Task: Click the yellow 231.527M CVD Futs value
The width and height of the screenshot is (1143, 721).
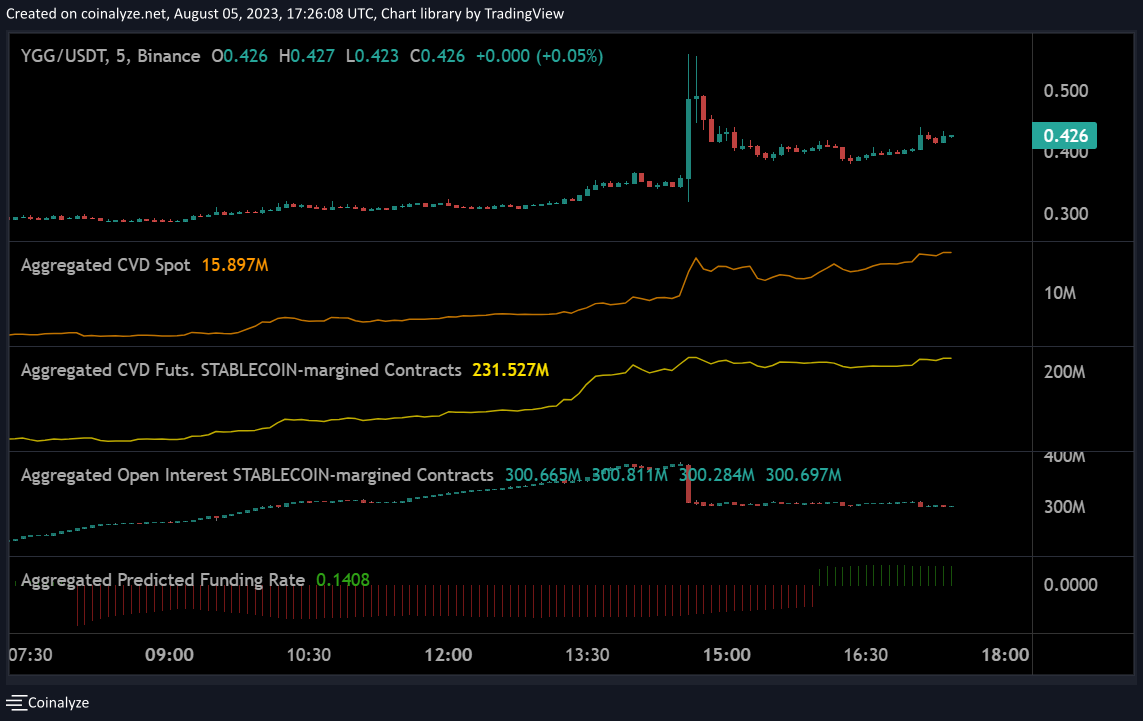Action: [x=510, y=370]
